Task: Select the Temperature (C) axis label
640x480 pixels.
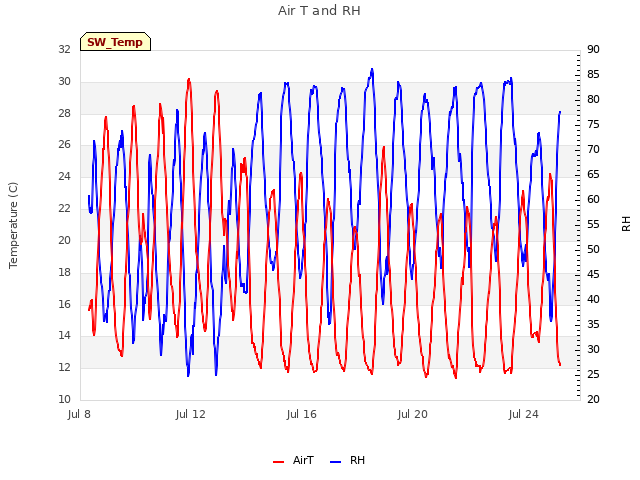Action: 13,225
